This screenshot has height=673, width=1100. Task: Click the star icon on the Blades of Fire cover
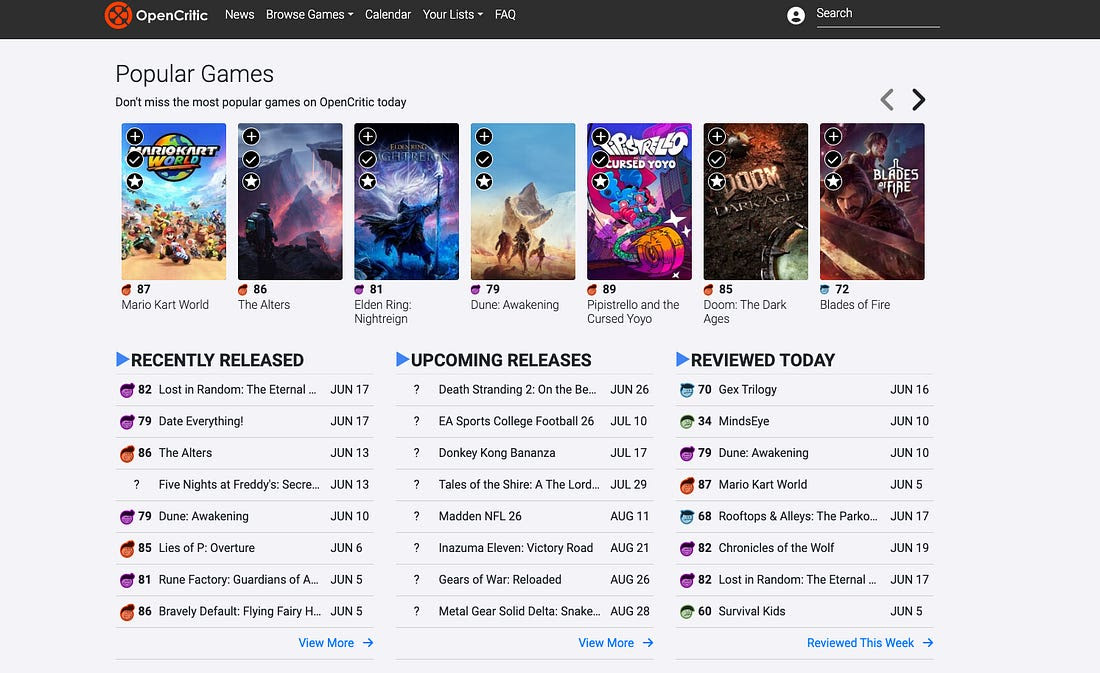click(x=833, y=181)
